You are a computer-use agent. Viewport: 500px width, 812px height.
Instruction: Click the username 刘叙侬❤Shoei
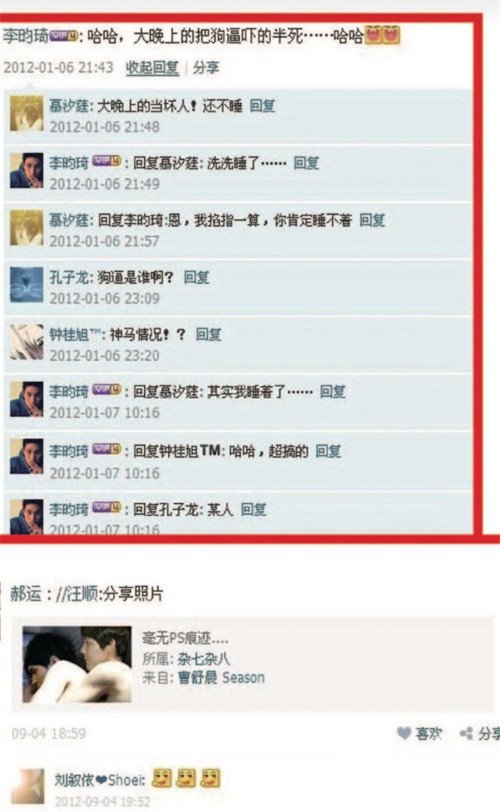(x=99, y=779)
